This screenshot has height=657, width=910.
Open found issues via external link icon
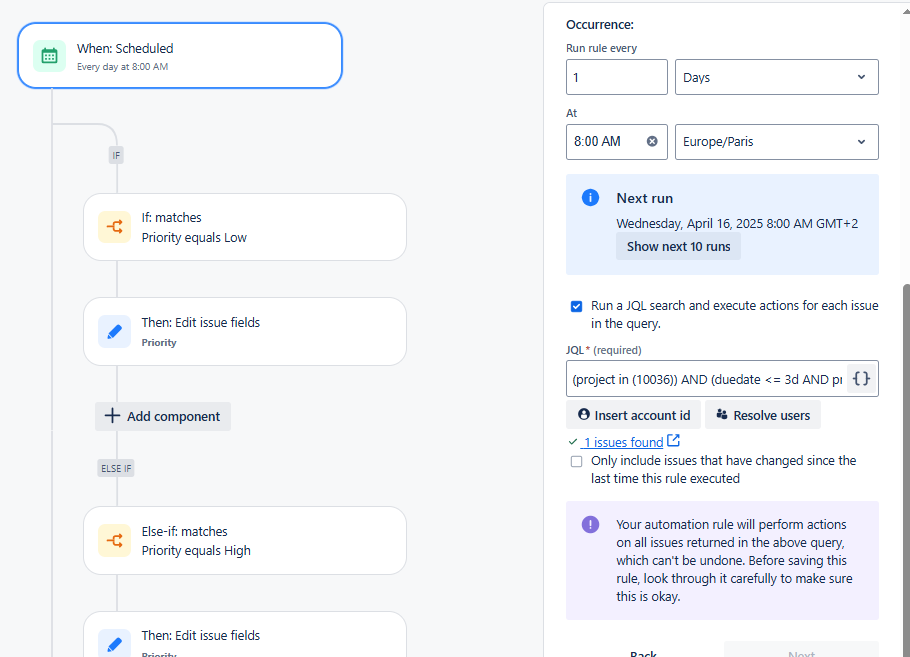(673, 441)
